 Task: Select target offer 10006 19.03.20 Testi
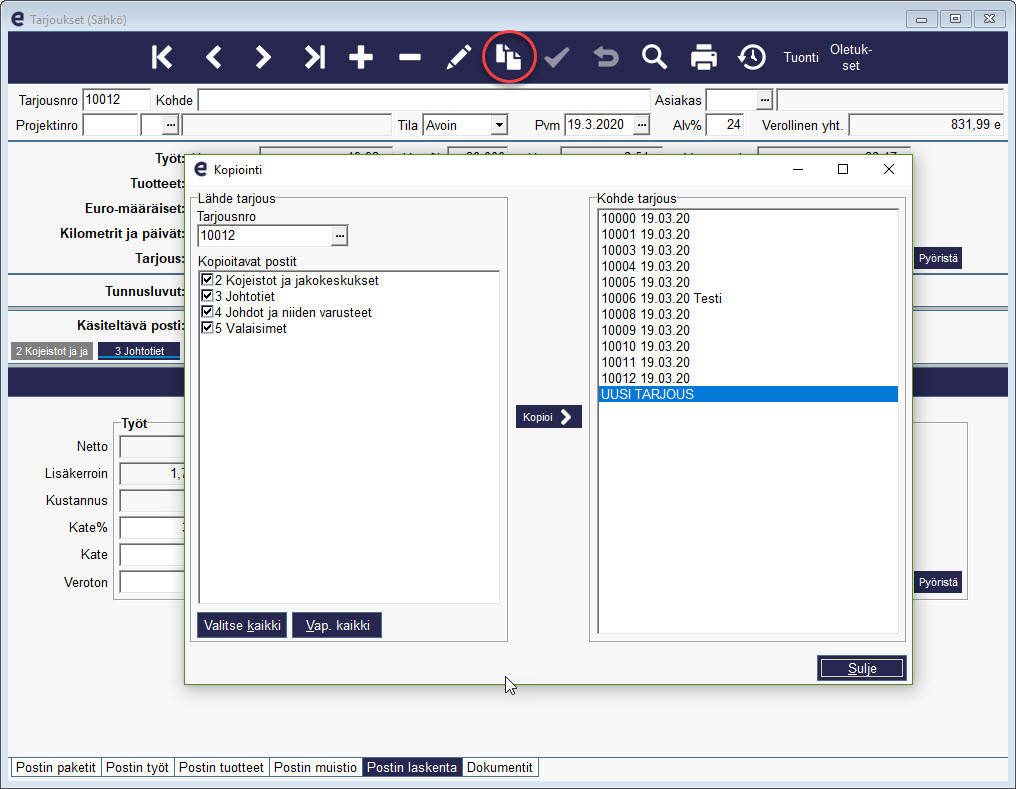click(748, 299)
